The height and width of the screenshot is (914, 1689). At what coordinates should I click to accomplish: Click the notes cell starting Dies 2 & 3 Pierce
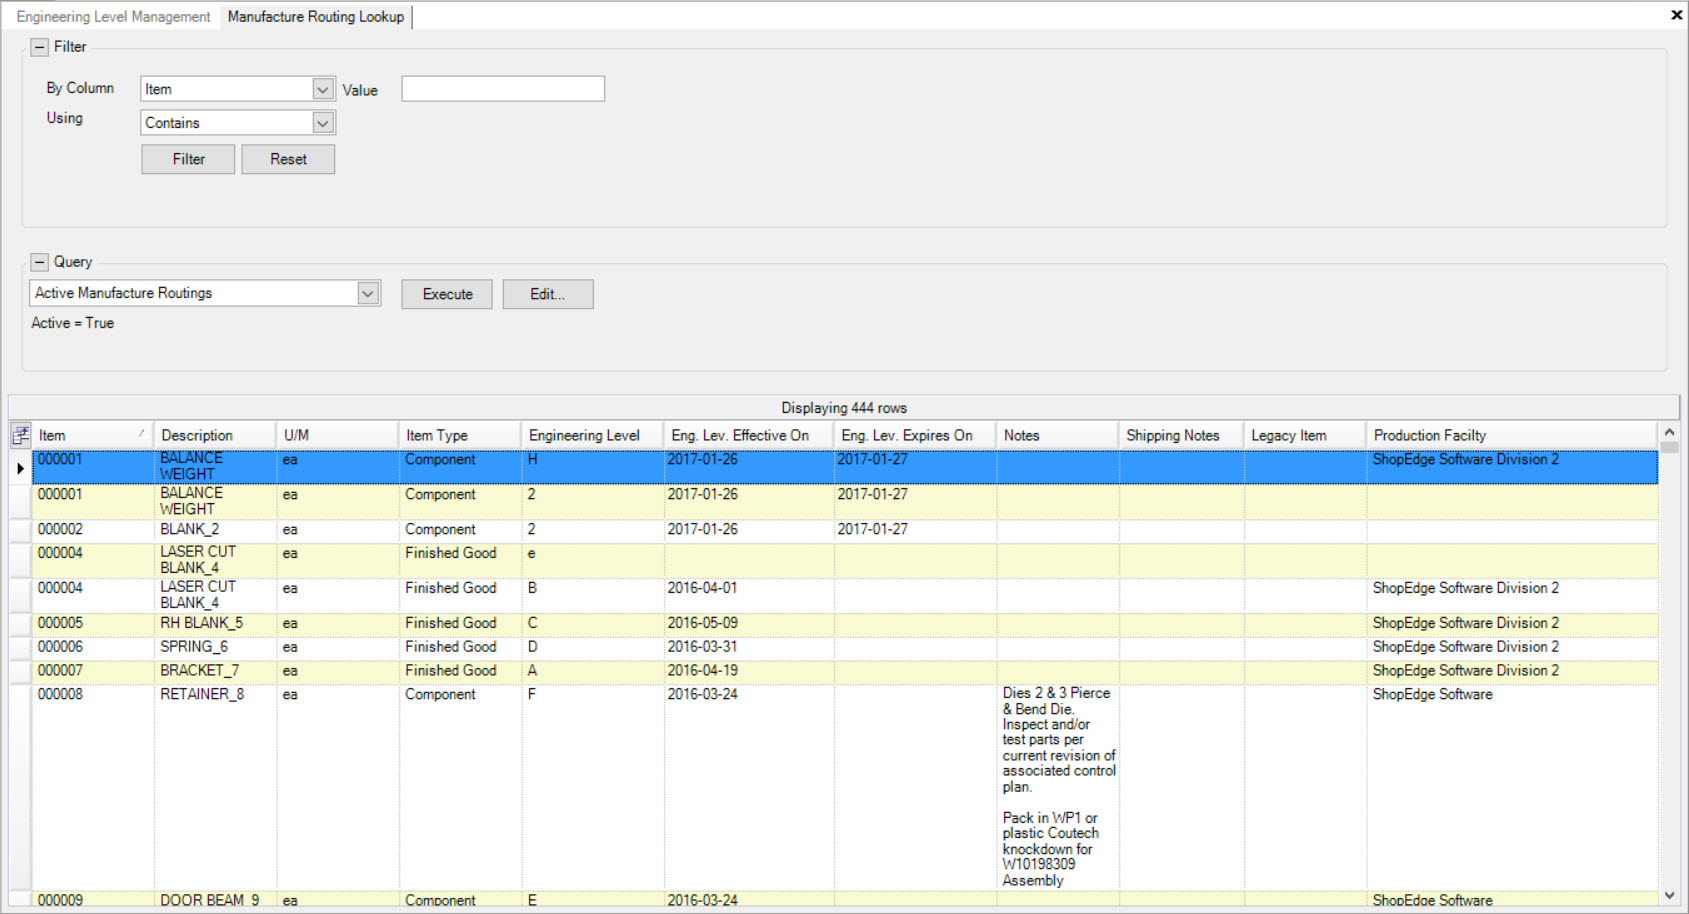[1058, 787]
